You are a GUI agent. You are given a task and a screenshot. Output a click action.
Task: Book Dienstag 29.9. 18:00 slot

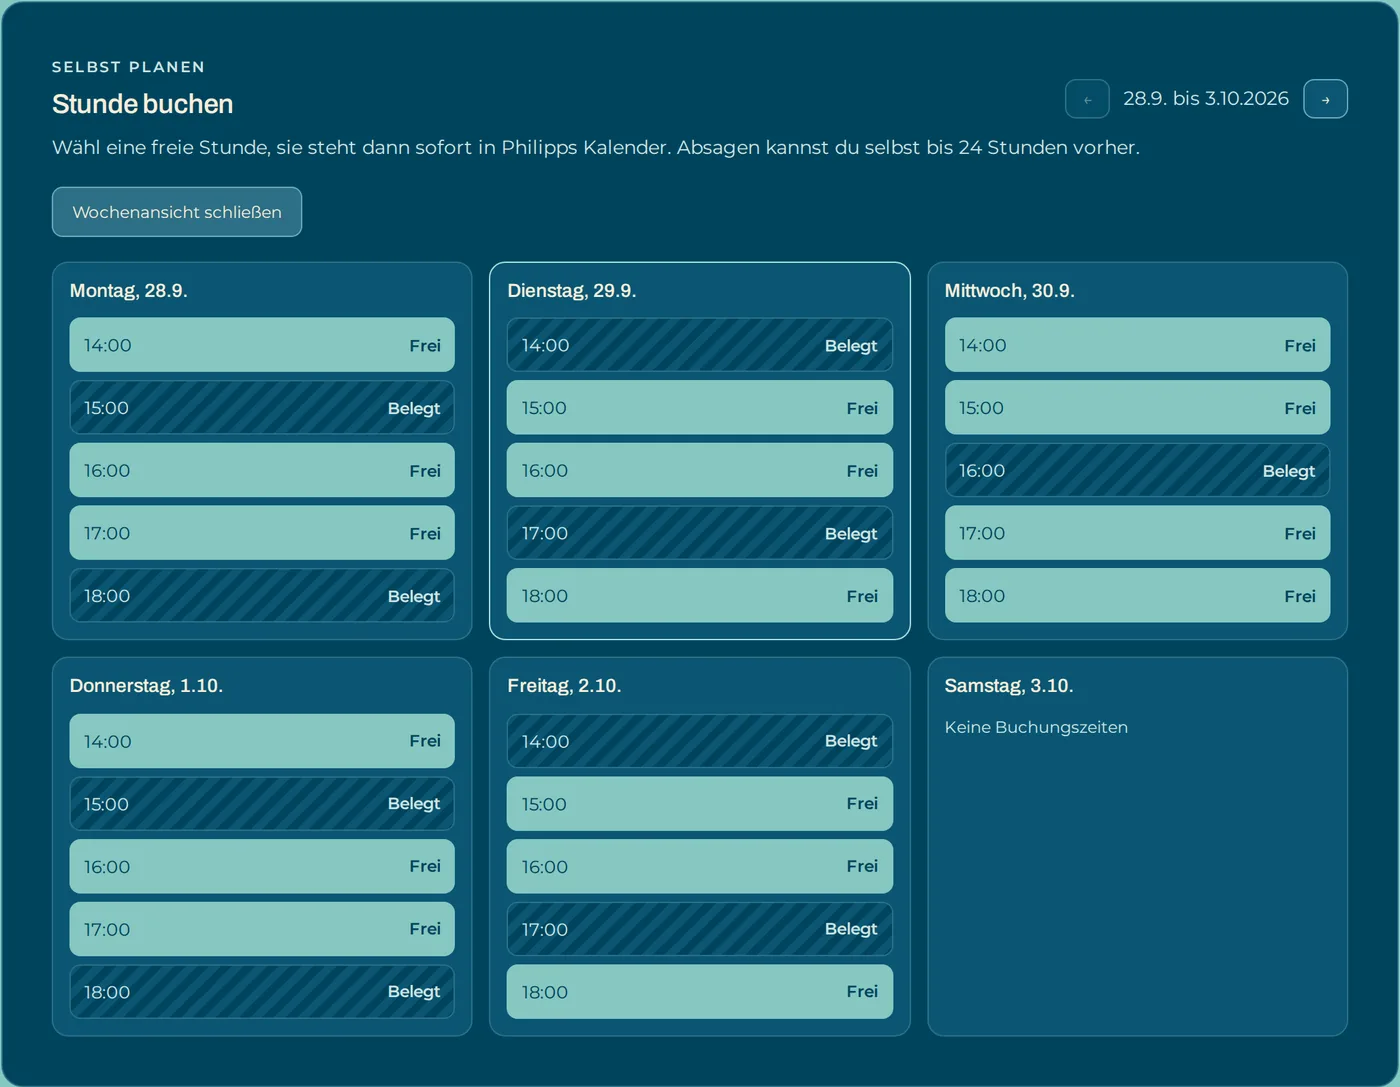tap(700, 596)
